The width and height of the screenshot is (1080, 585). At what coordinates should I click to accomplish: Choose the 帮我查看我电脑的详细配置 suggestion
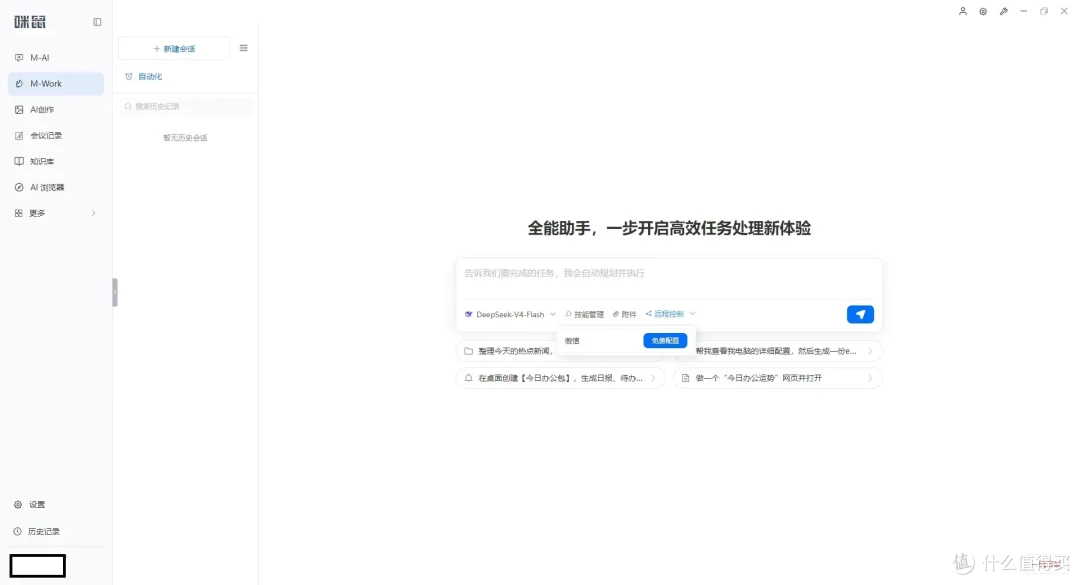tap(780, 351)
